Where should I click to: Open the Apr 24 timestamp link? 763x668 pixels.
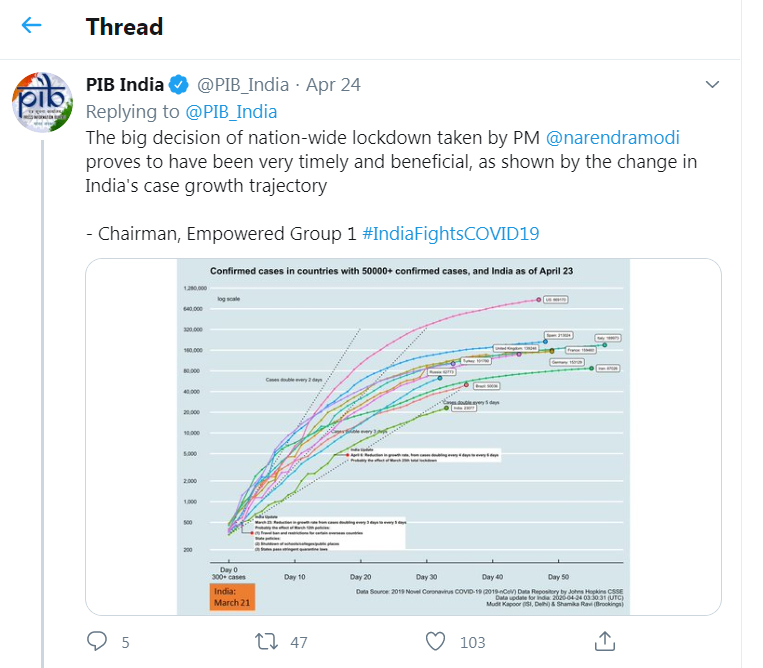click(333, 84)
